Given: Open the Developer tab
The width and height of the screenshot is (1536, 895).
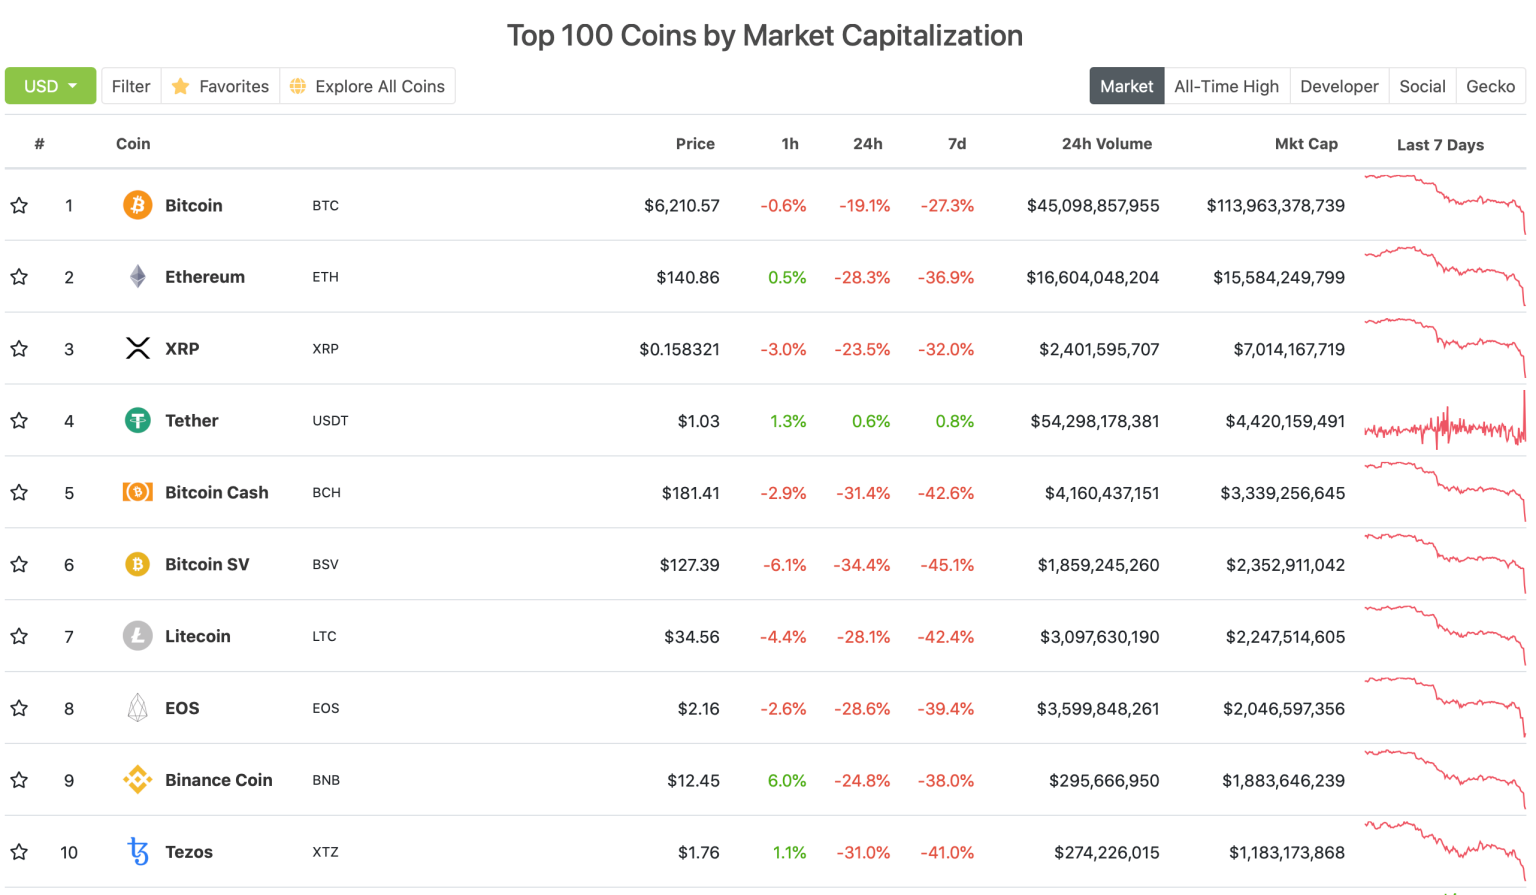Looking at the screenshot, I should click(1339, 86).
